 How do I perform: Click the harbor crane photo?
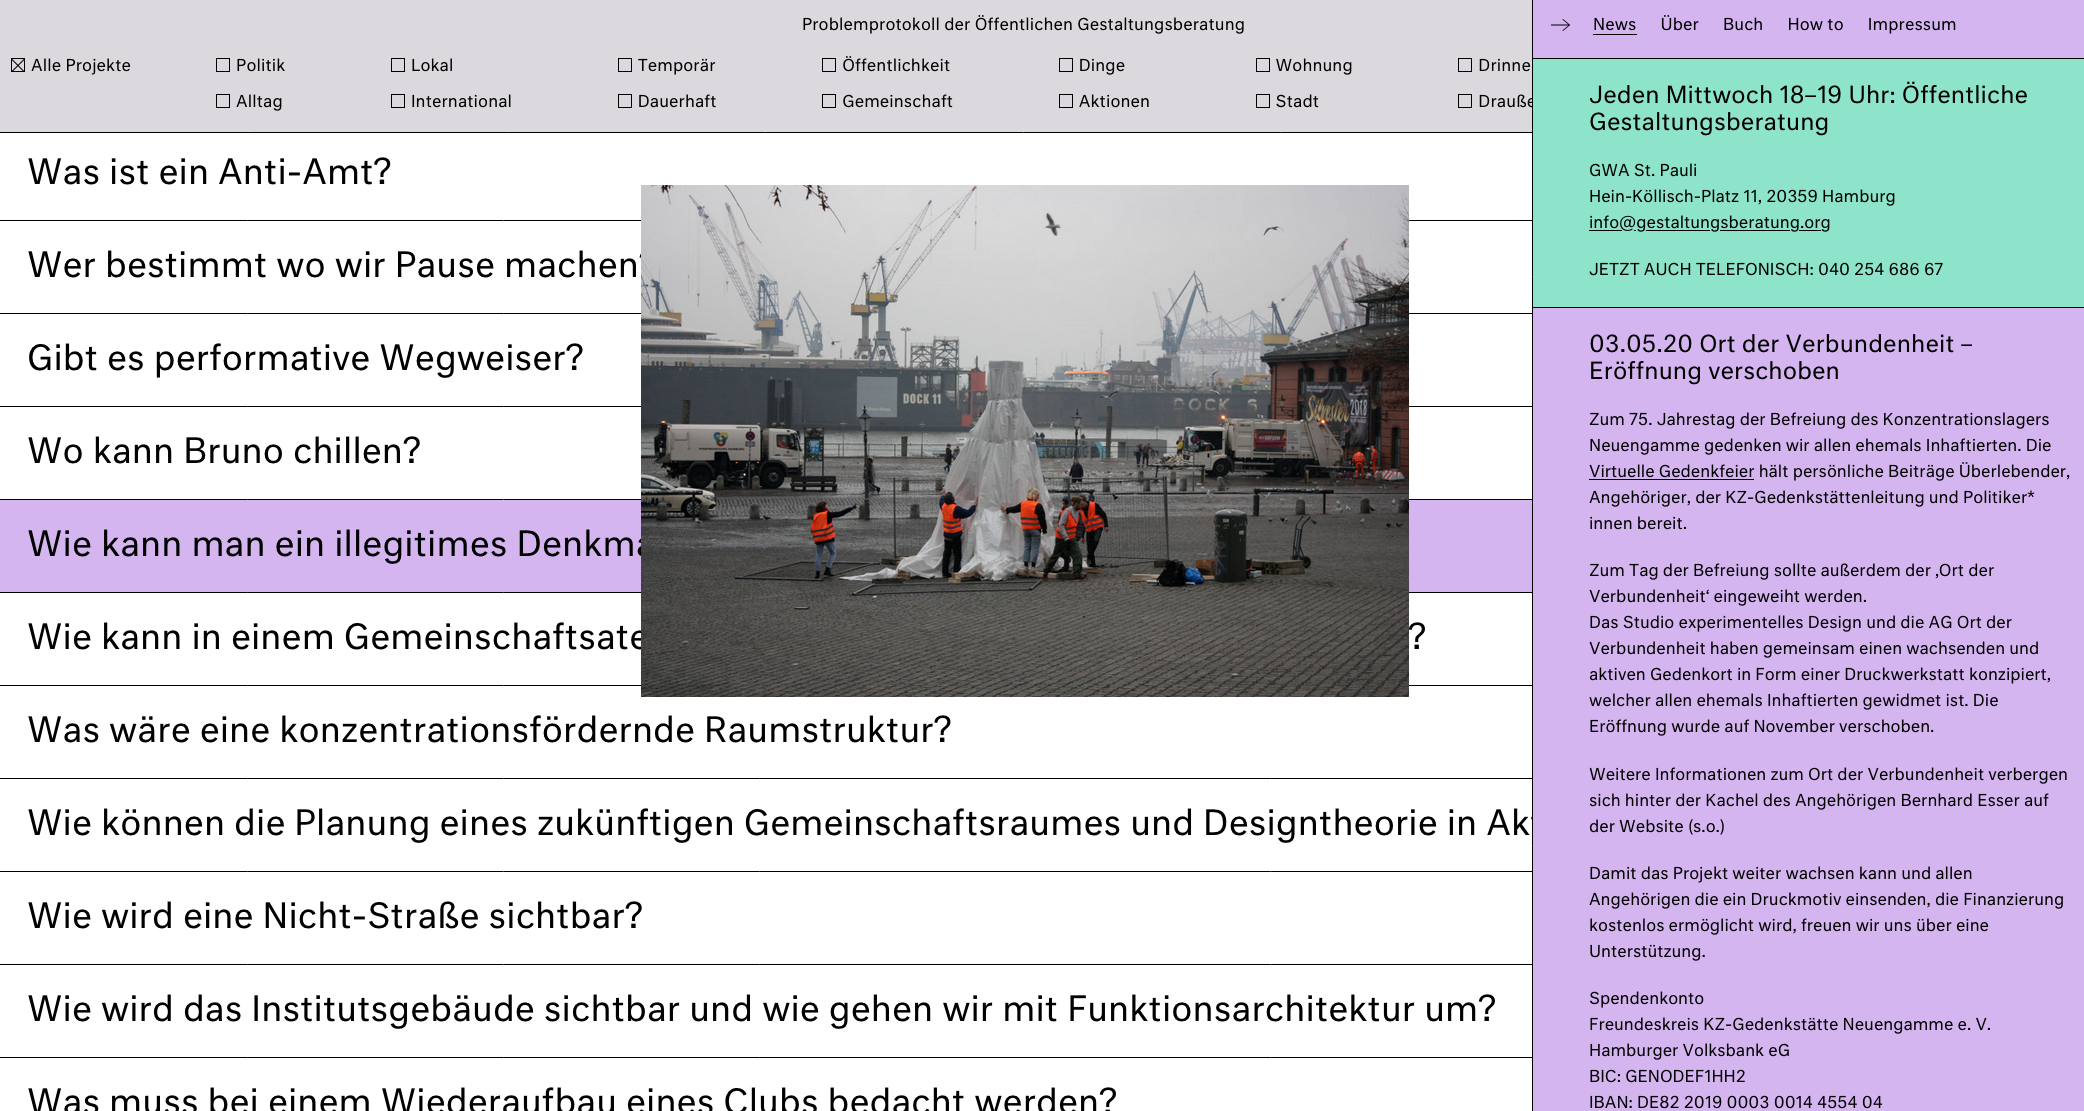click(x=1025, y=440)
